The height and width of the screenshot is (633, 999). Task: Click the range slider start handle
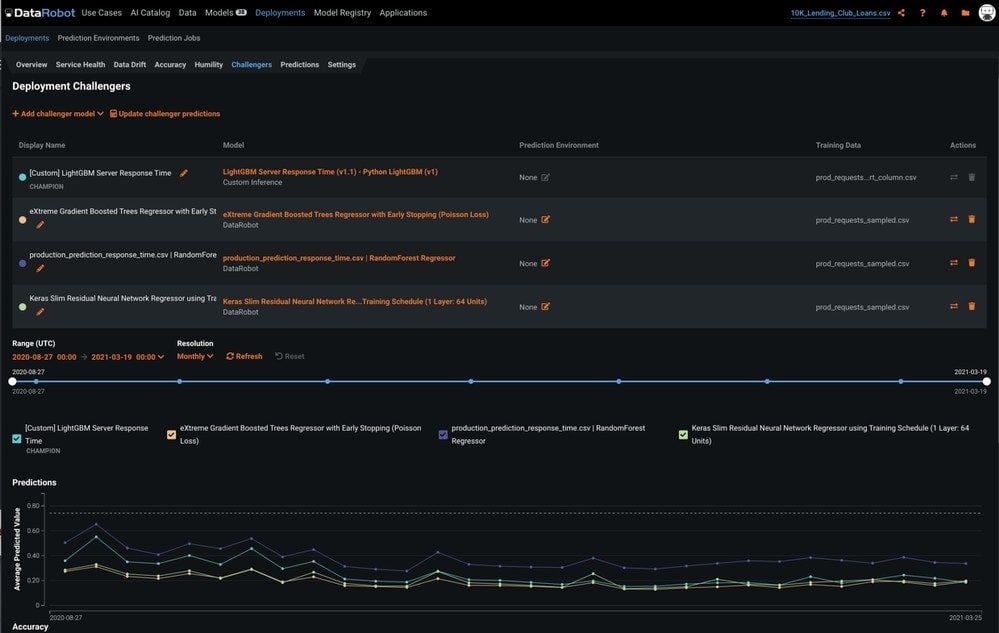(x=12, y=381)
